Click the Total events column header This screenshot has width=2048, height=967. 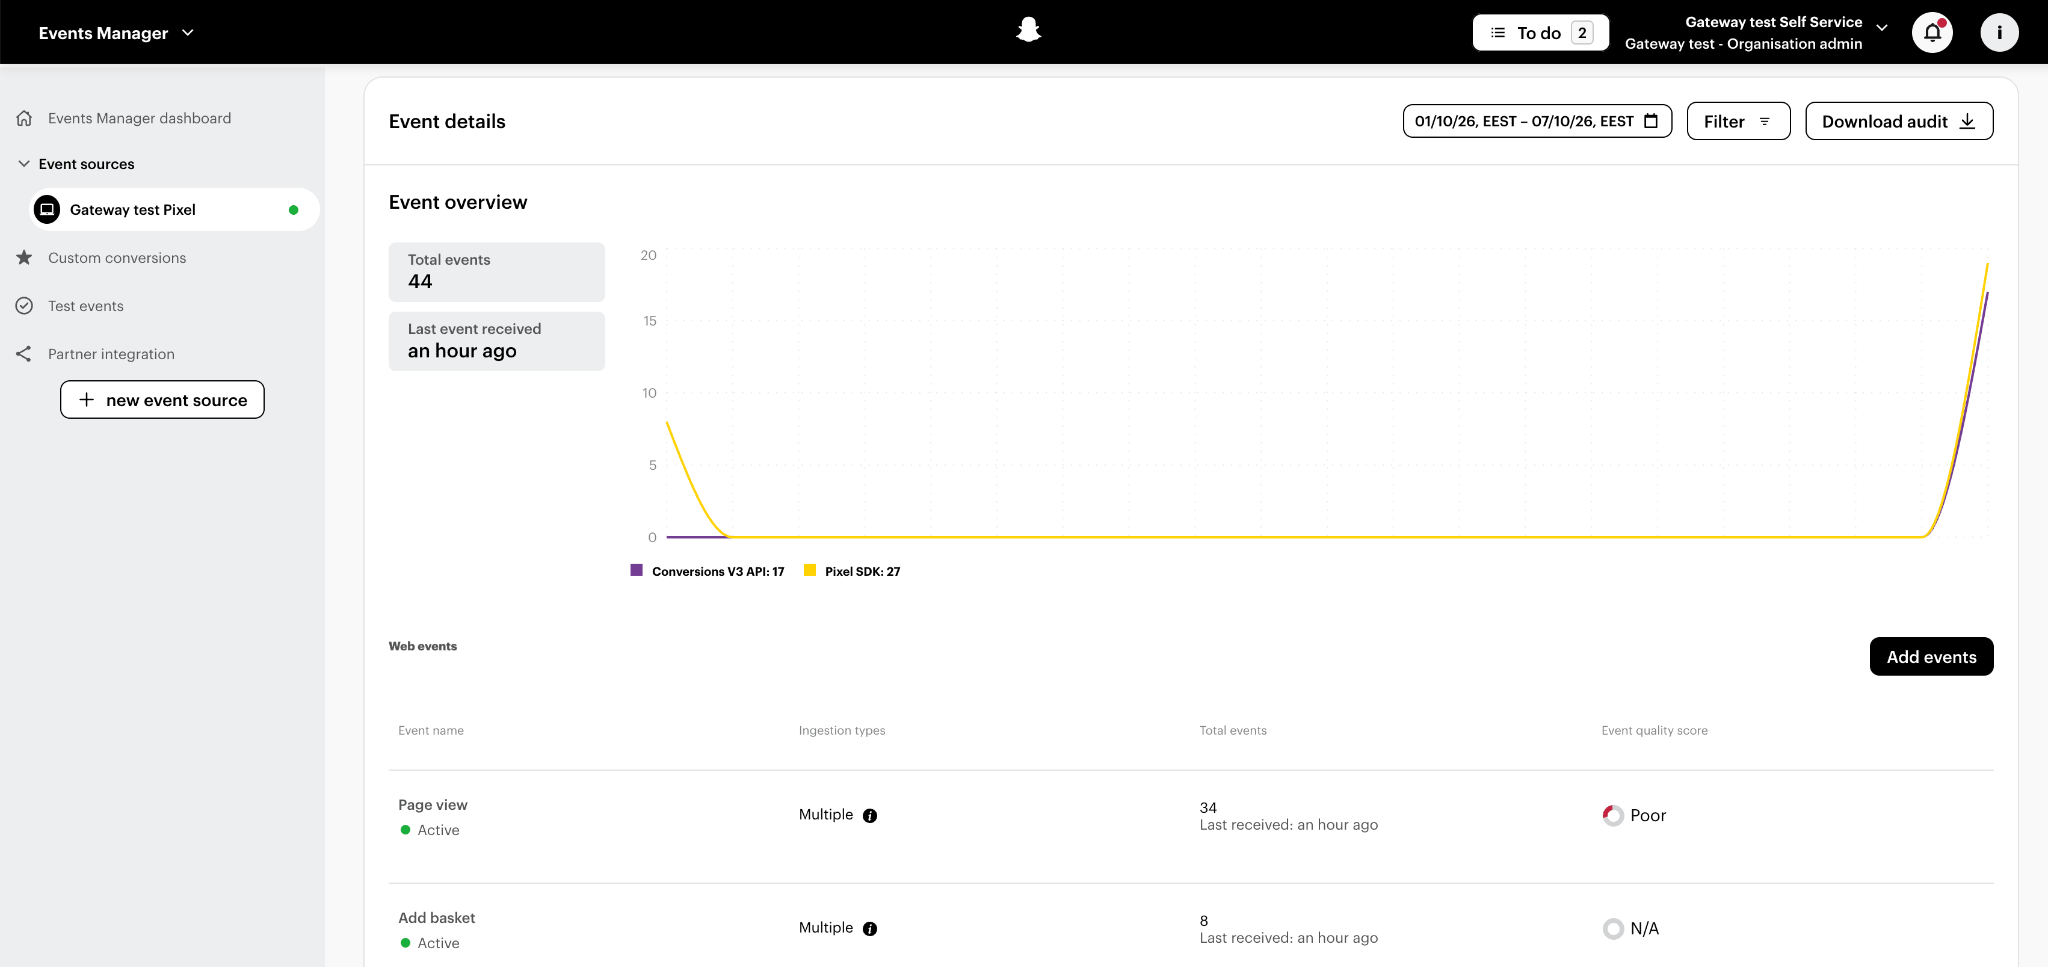tap(1233, 731)
